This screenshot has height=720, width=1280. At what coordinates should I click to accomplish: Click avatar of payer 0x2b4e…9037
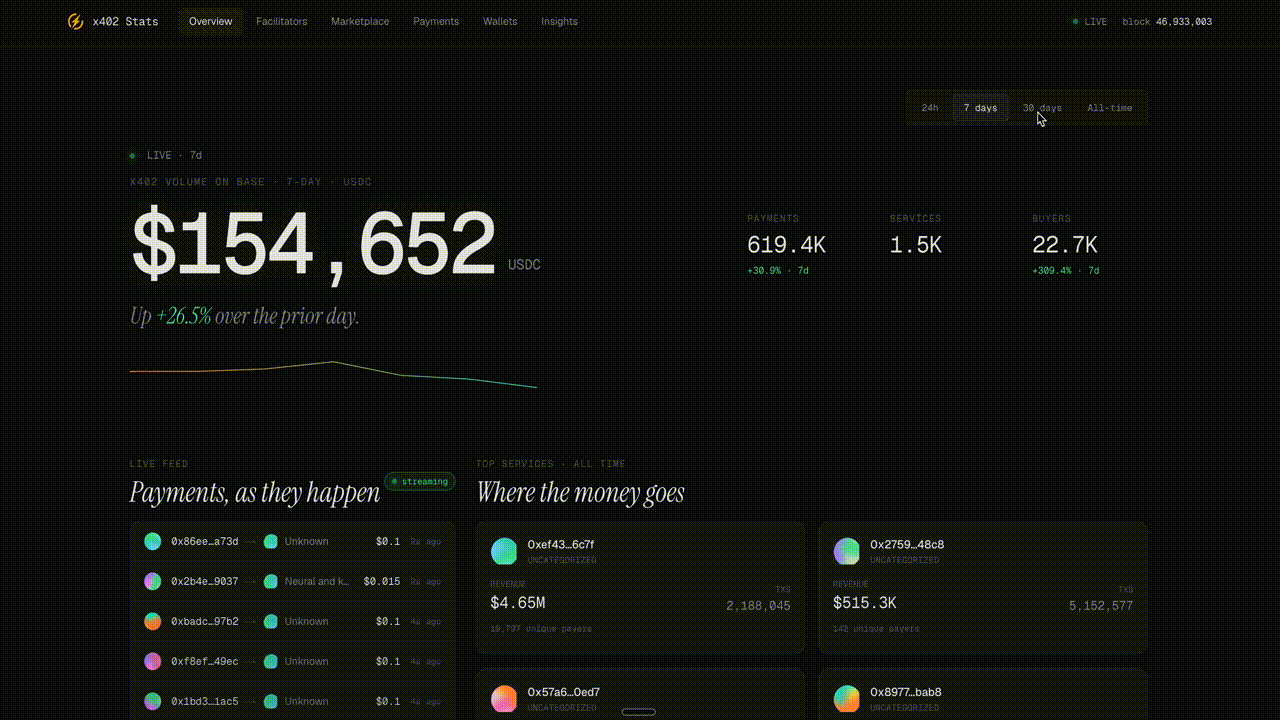pyautogui.click(x=152, y=581)
